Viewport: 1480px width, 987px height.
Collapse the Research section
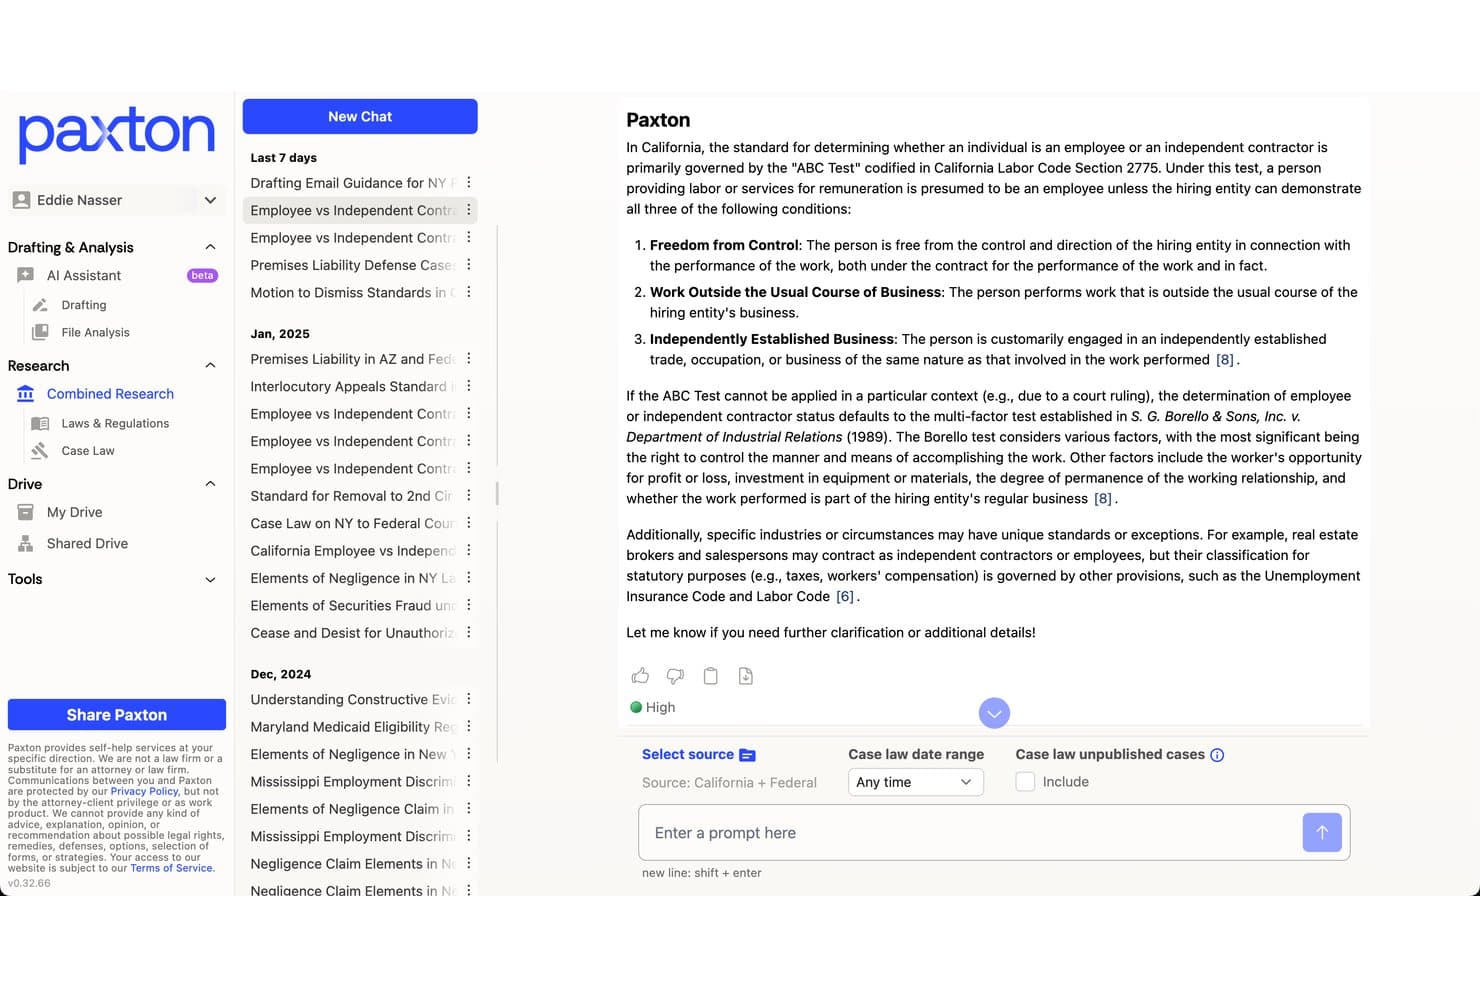(x=210, y=366)
